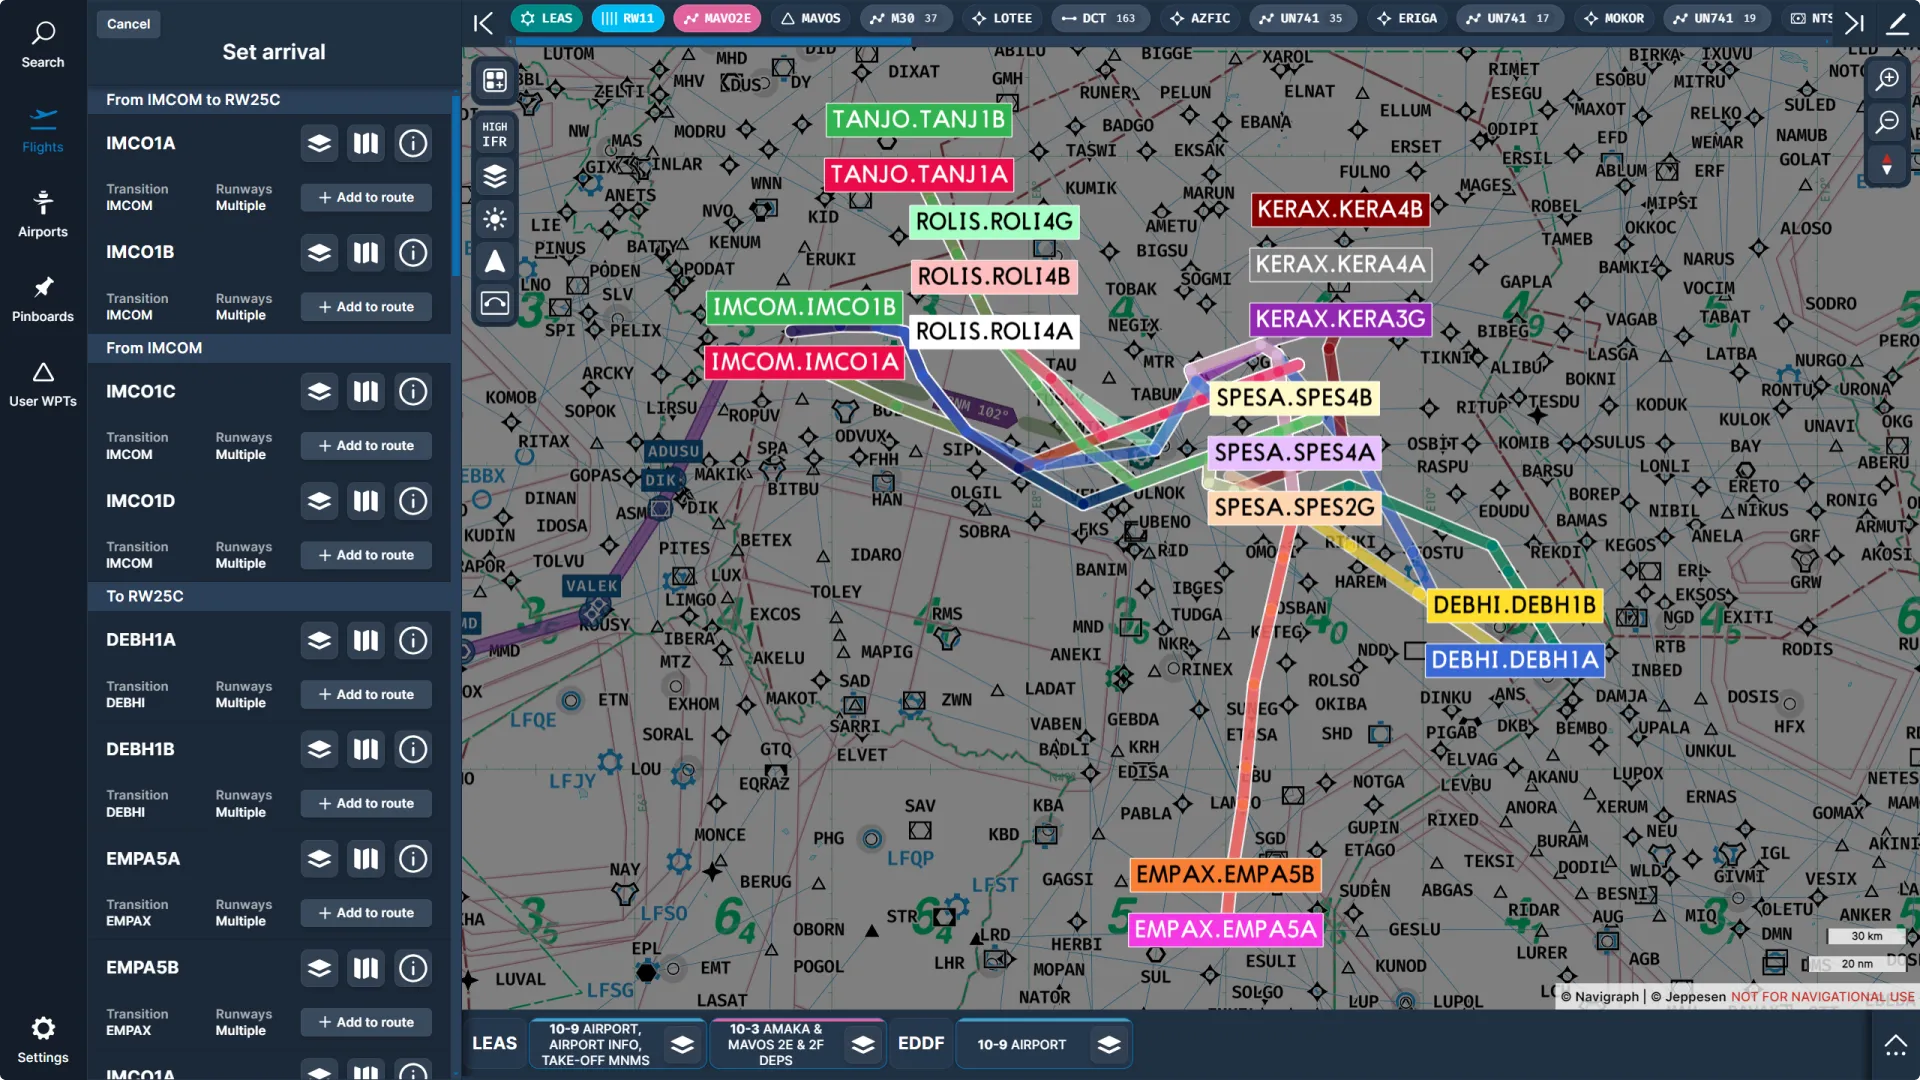Zoom in using the magnifier plus icon

click(x=1889, y=80)
